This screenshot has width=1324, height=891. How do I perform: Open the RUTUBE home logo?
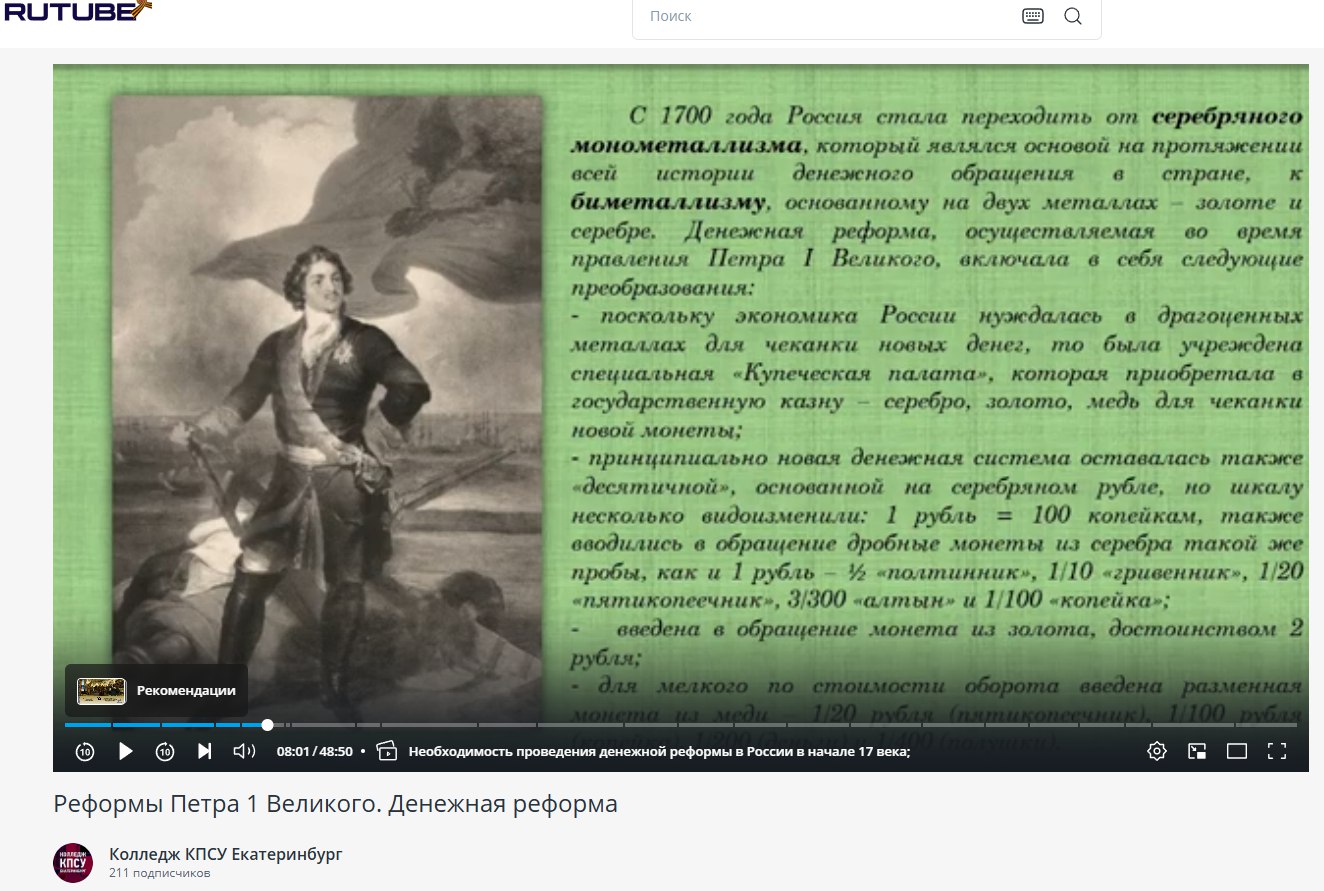(77, 11)
